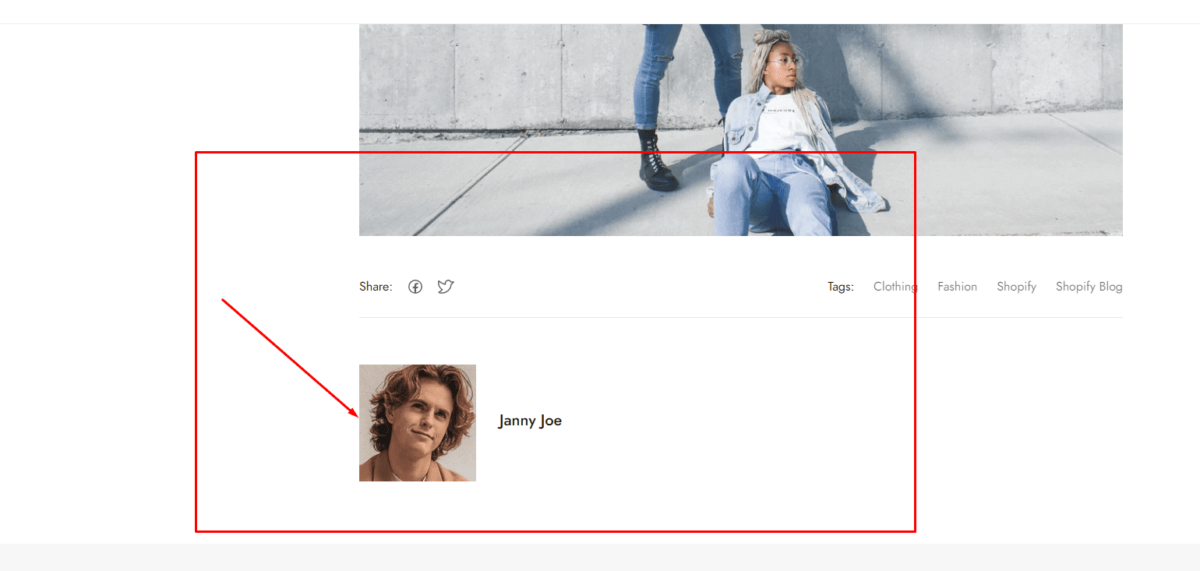Click the Facebook share icon
The width and height of the screenshot is (1200, 571).
pos(415,287)
